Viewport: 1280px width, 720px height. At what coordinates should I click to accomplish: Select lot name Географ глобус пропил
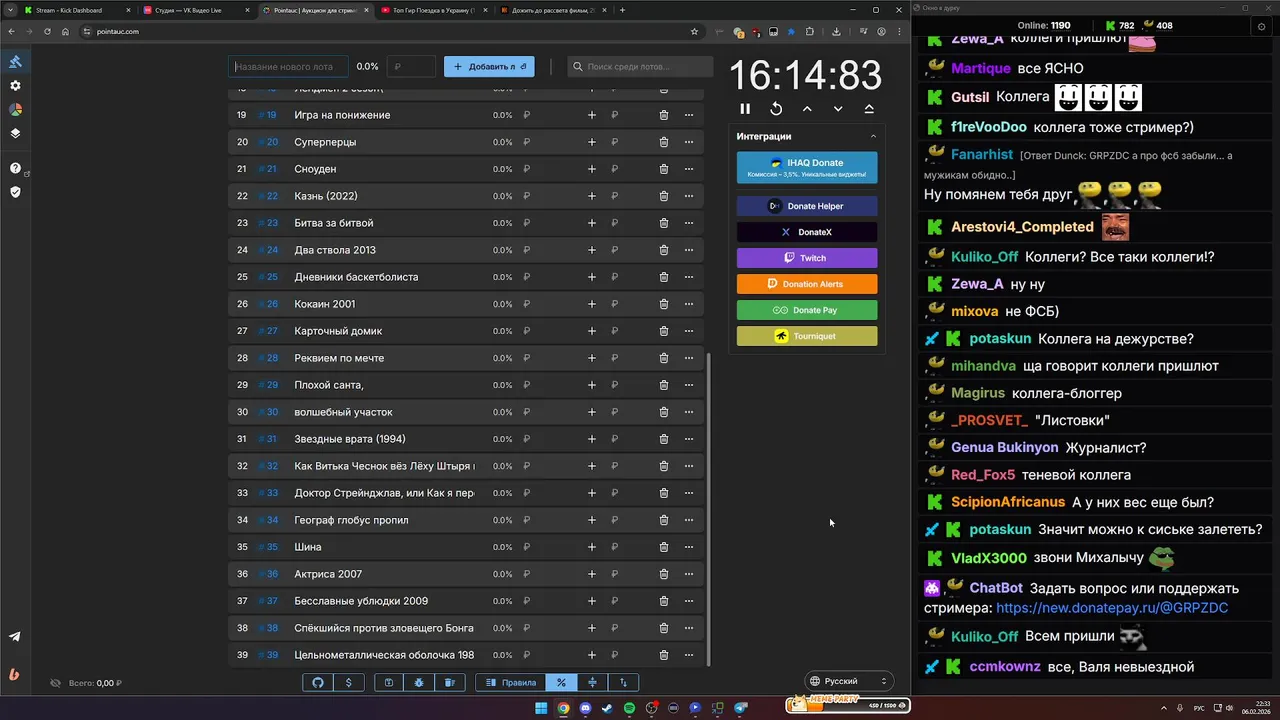351,520
